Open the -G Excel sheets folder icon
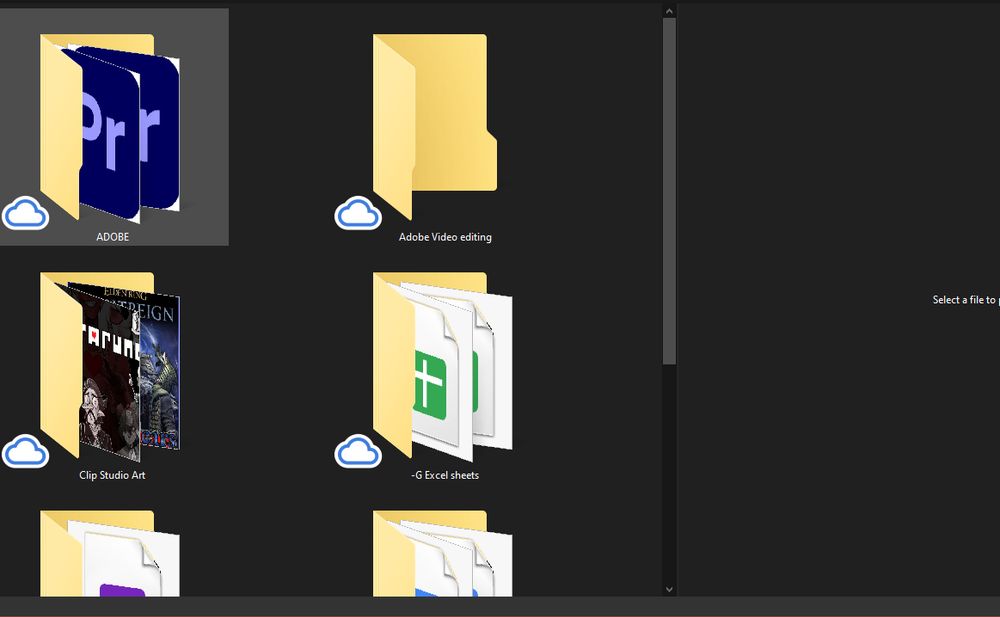 coord(443,366)
